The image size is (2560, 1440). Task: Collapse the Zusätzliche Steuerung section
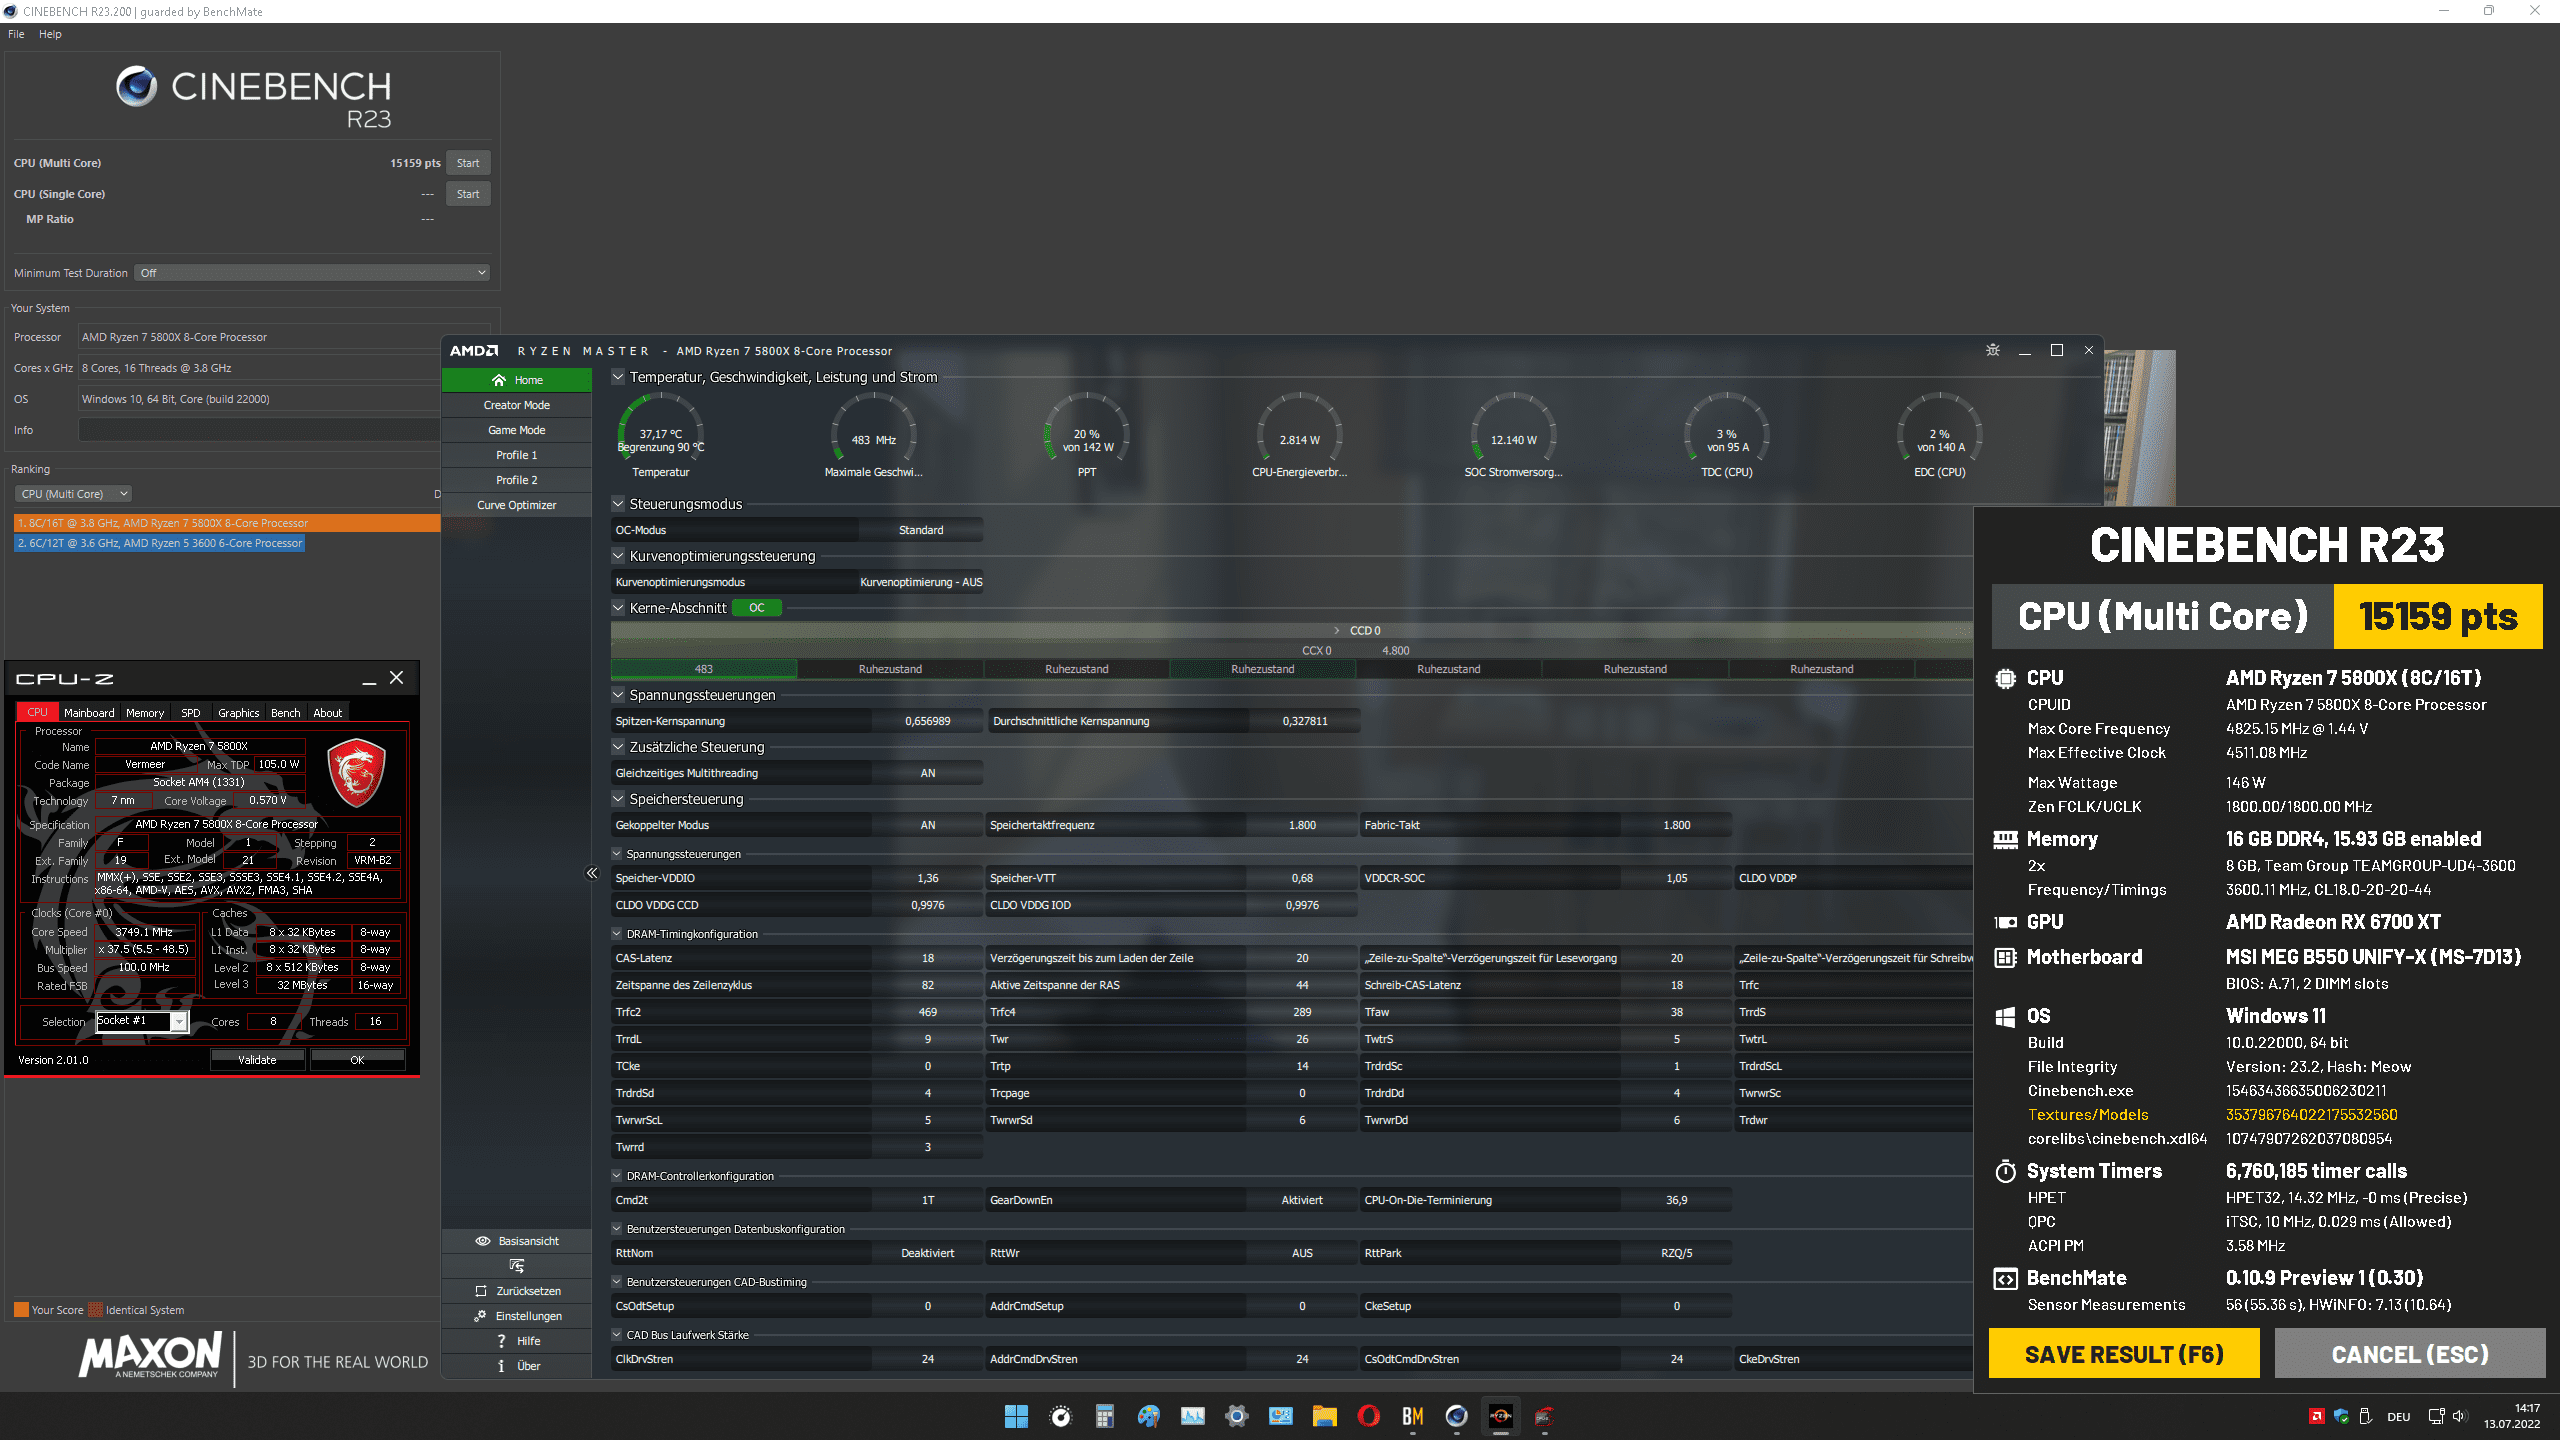pyautogui.click(x=618, y=747)
